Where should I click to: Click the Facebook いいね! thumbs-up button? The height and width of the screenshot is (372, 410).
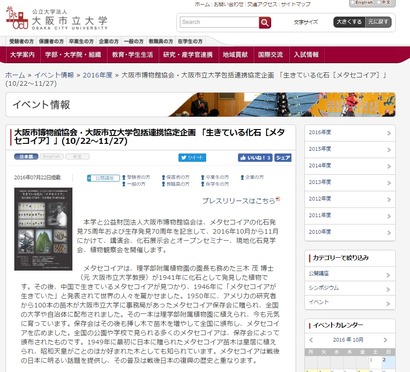point(255,158)
